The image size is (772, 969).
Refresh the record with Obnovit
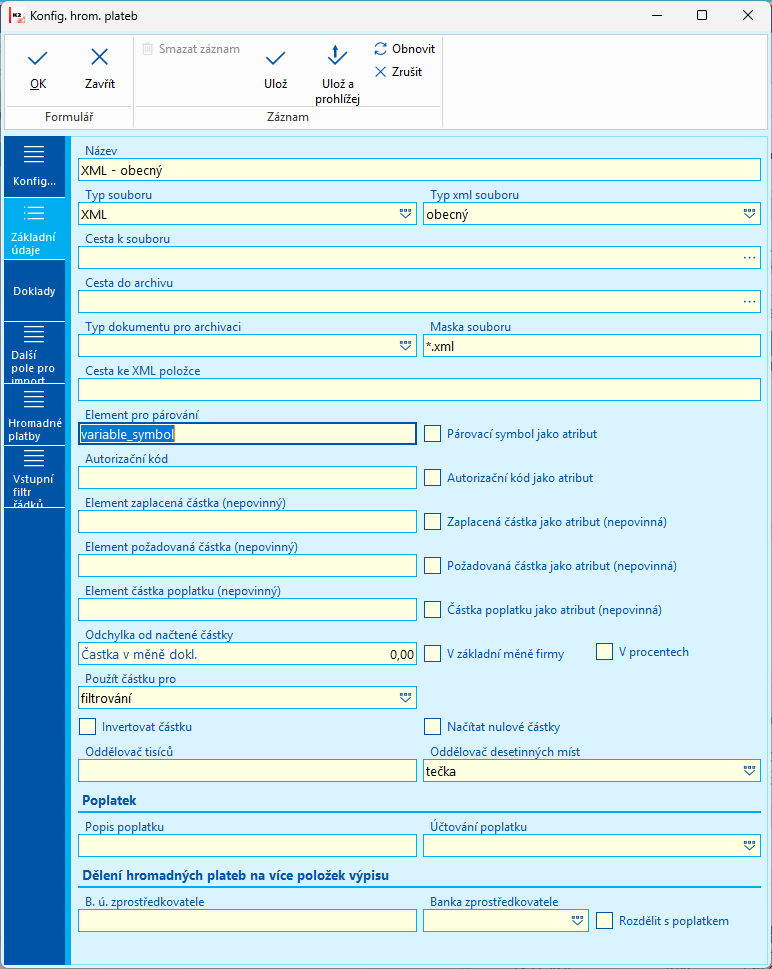pyautogui.click(x=405, y=49)
